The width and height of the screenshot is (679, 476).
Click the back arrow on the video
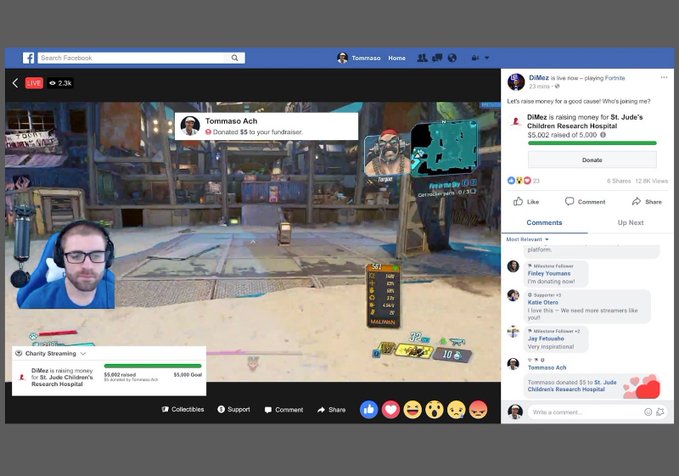pos(16,83)
